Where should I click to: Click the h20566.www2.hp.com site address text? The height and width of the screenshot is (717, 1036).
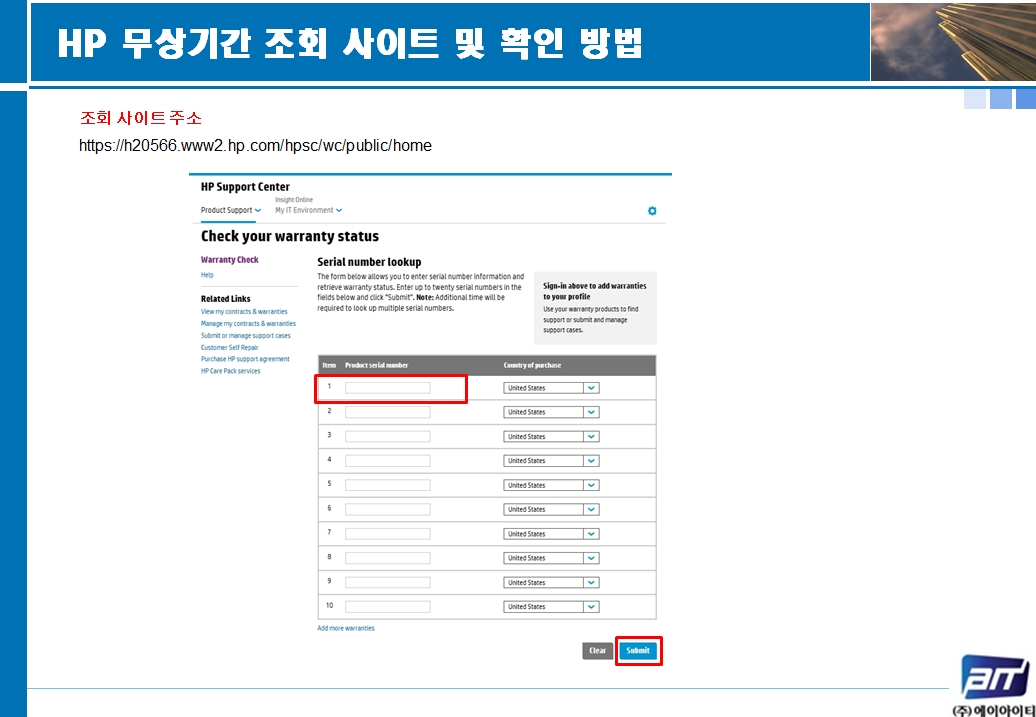click(x=255, y=145)
